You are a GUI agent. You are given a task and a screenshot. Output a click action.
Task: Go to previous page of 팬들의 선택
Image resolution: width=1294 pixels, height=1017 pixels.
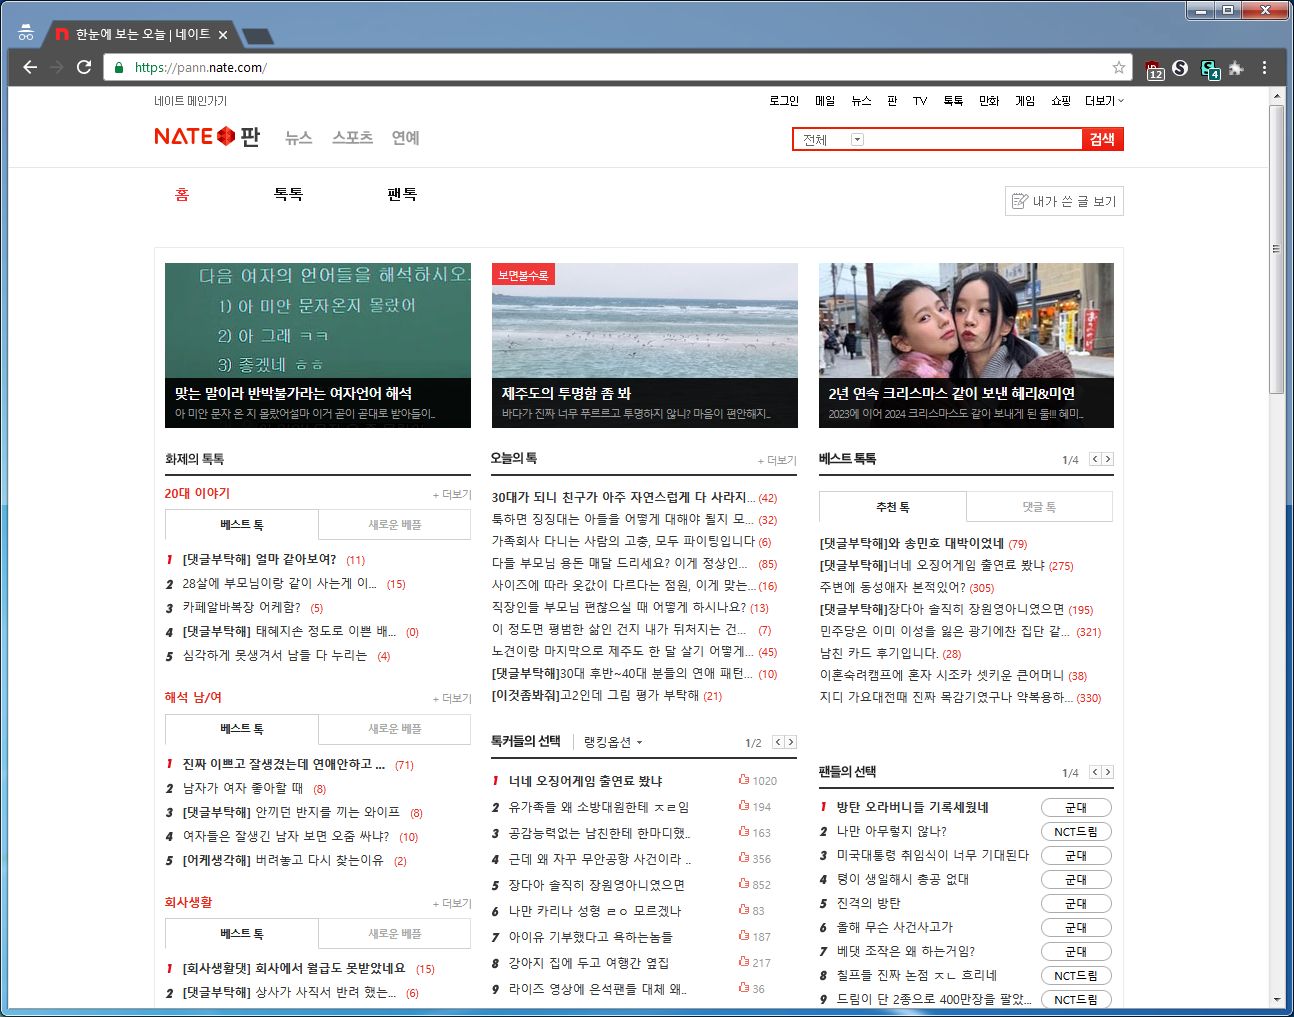[1095, 772]
